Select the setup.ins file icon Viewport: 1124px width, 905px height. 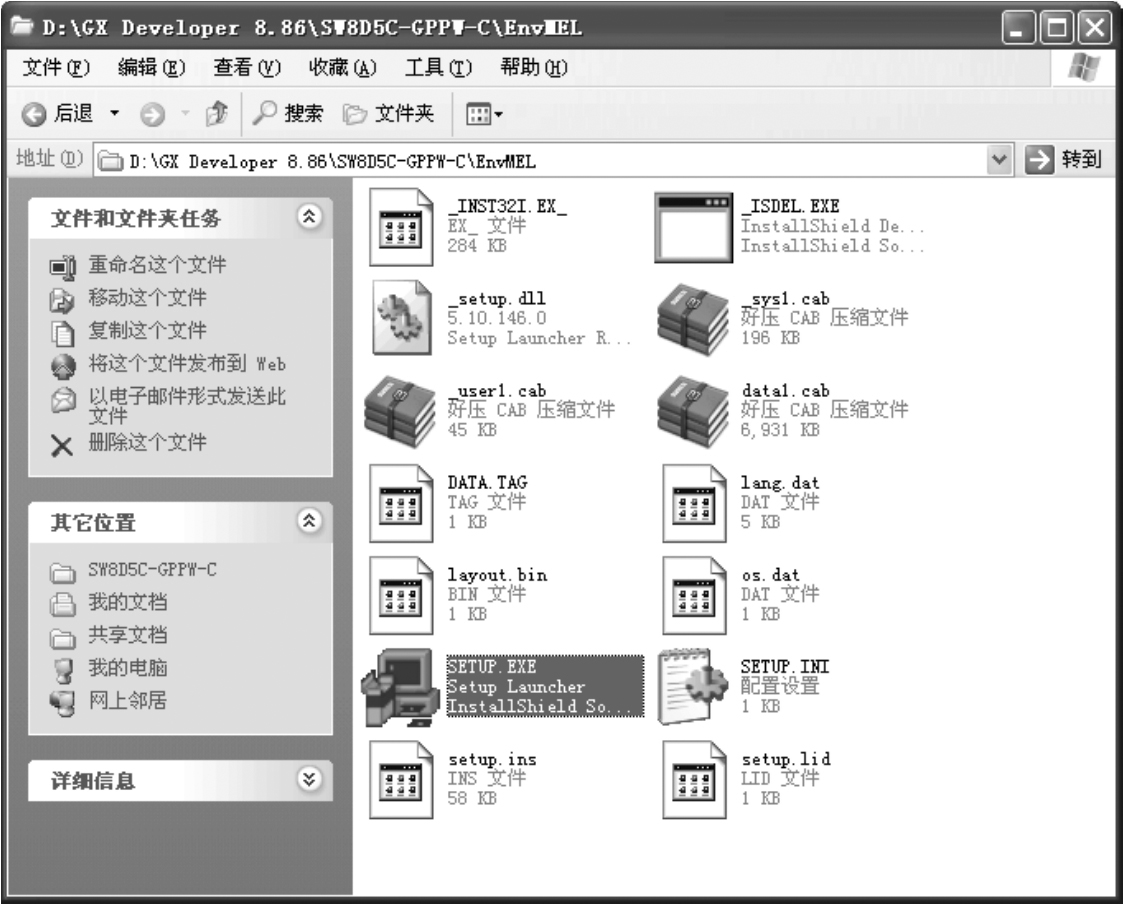click(x=401, y=780)
